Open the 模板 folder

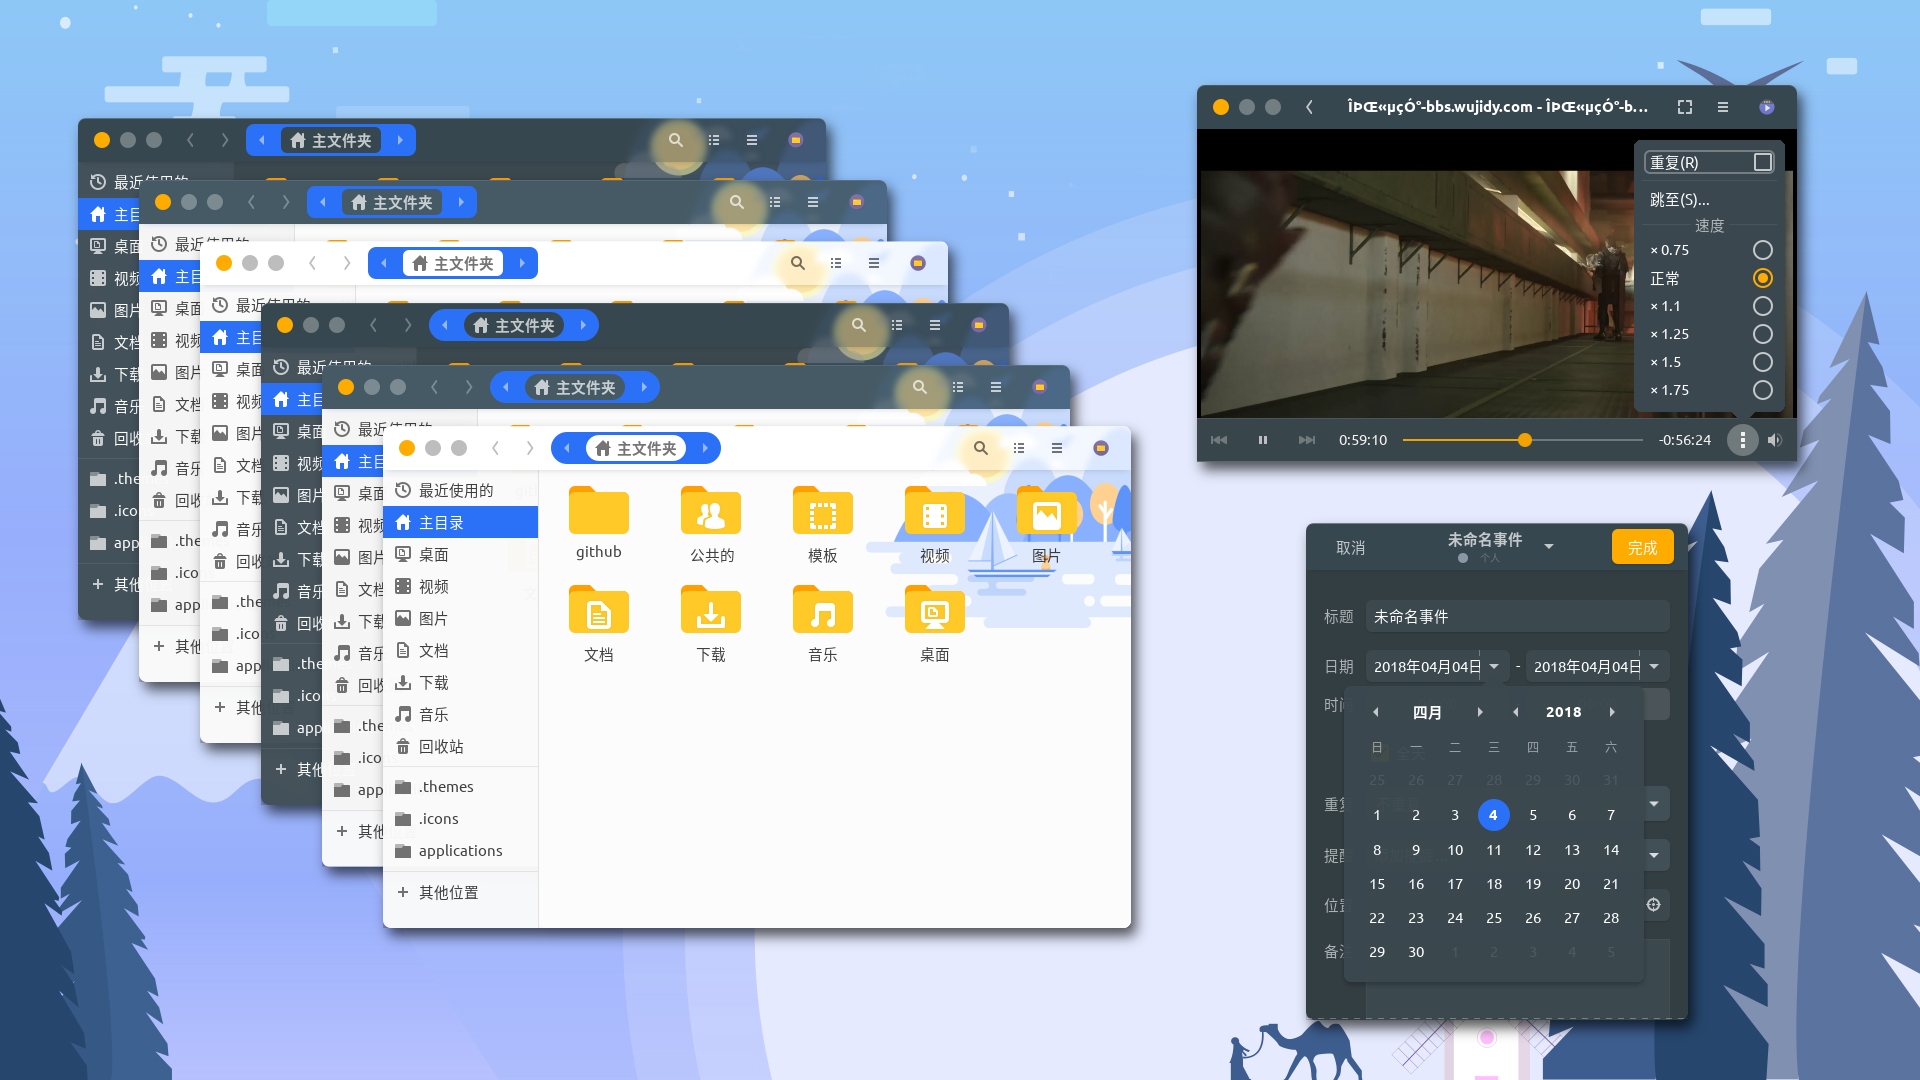822,512
